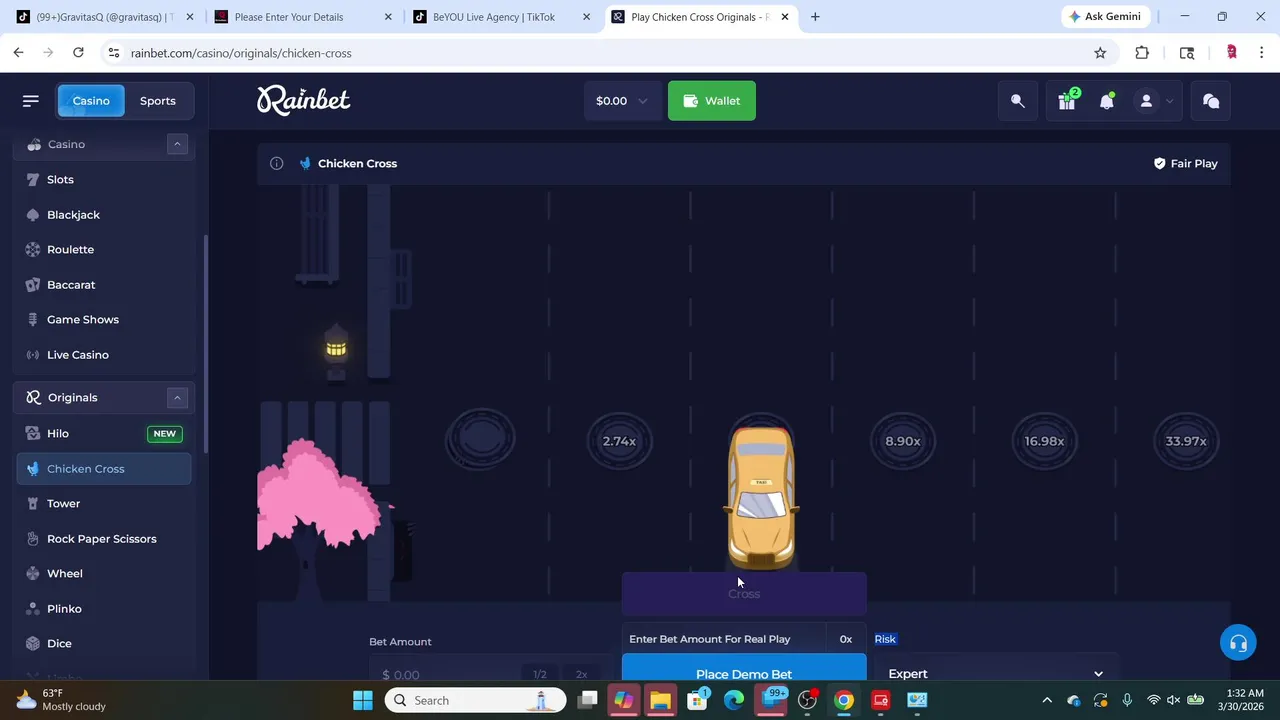Open browser extensions puzzle icon

tap(1142, 53)
